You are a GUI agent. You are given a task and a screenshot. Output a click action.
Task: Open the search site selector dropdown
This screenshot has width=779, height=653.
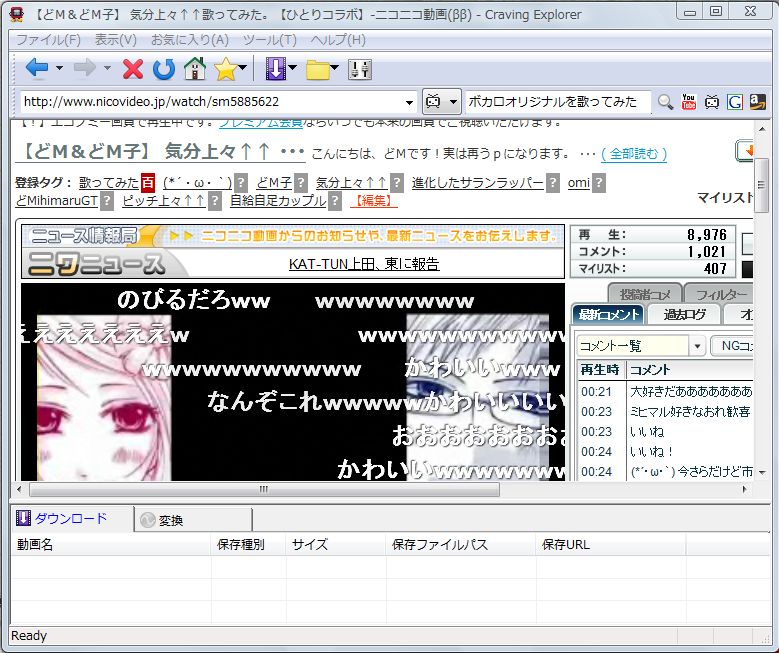click(x=453, y=102)
